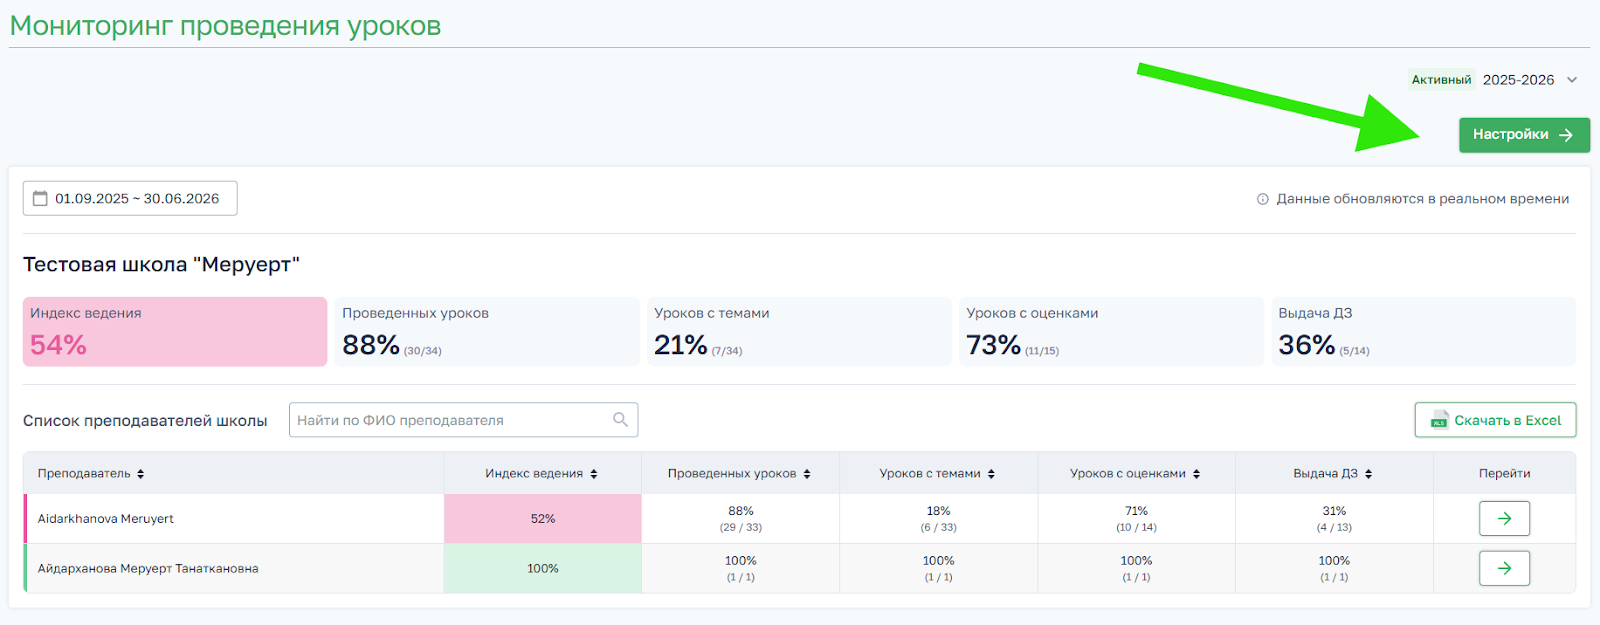The height and width of the screenshot is (625, 1600).
Task: Click the info icon beside real-time data note
Action: tap(1262, 199)
